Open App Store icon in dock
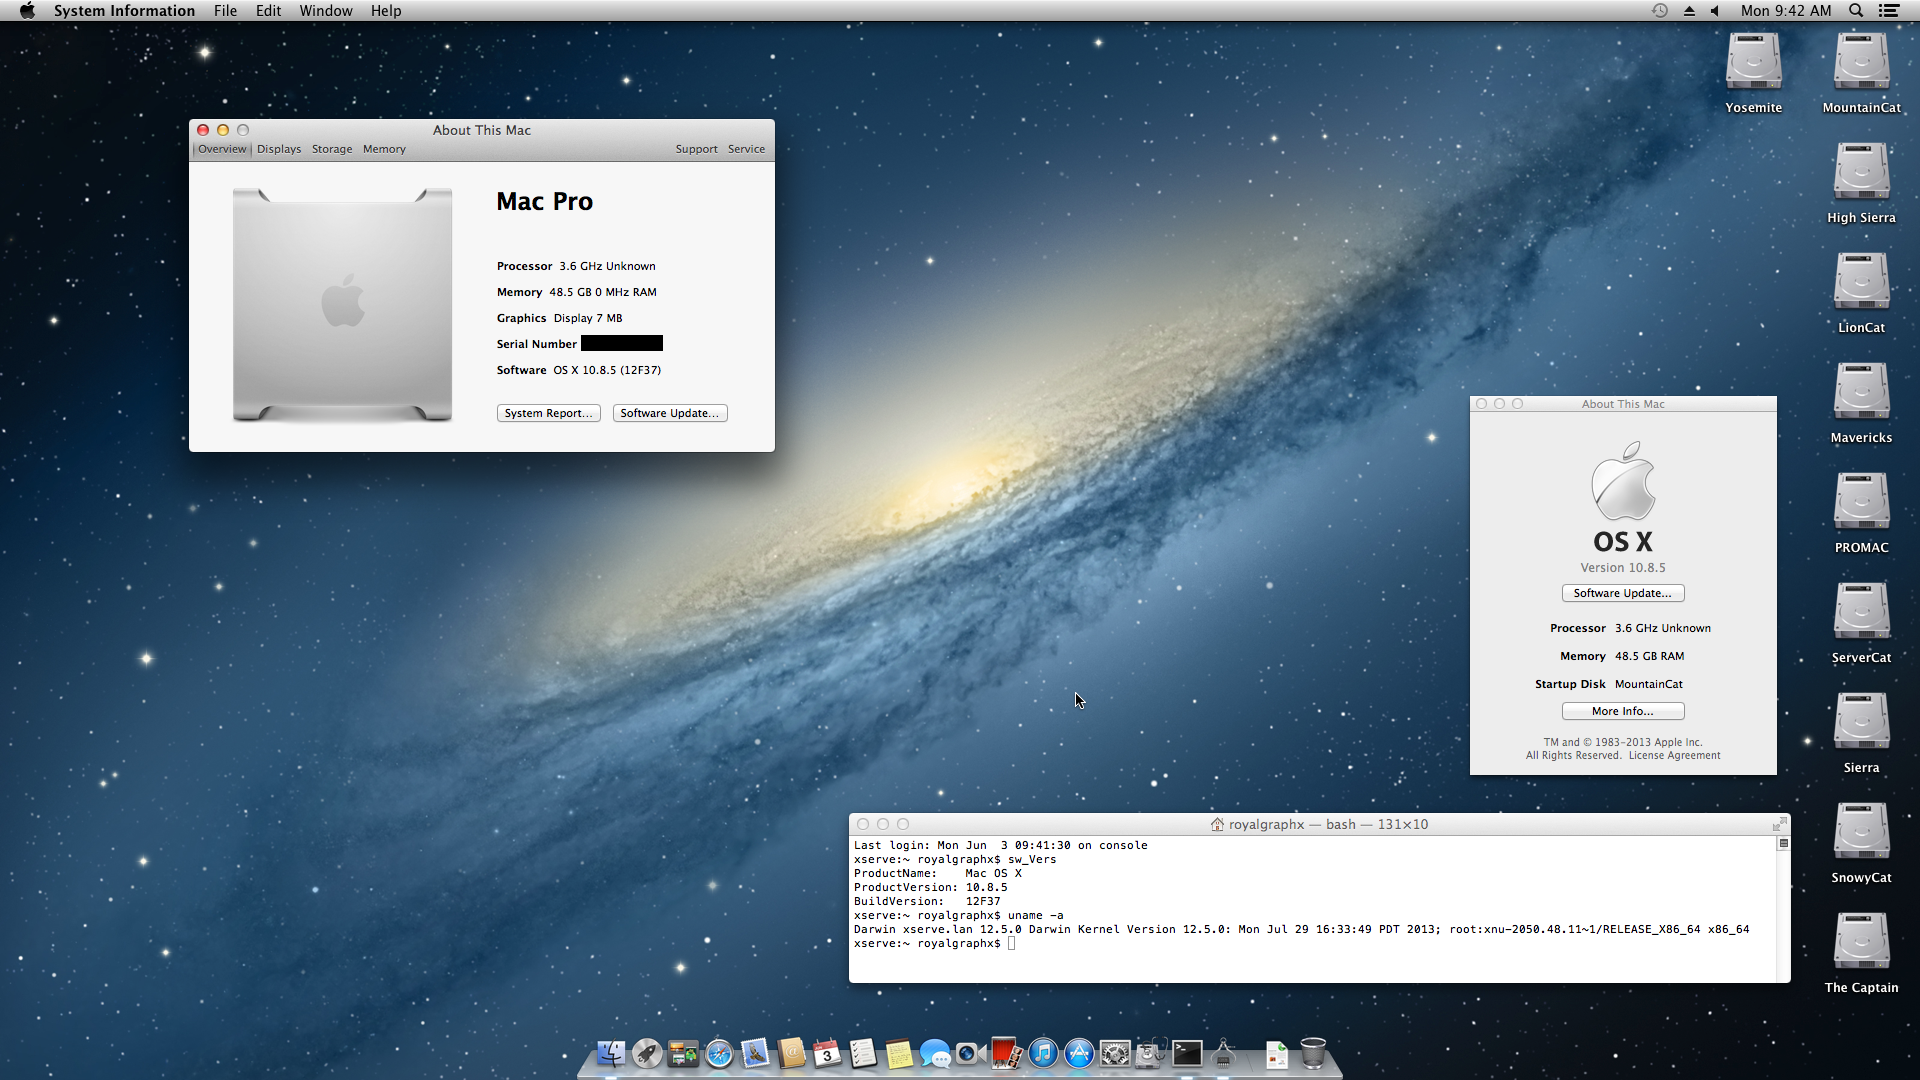The width and height of the screenshot is (1920, 1080). click(1079, 1053)
